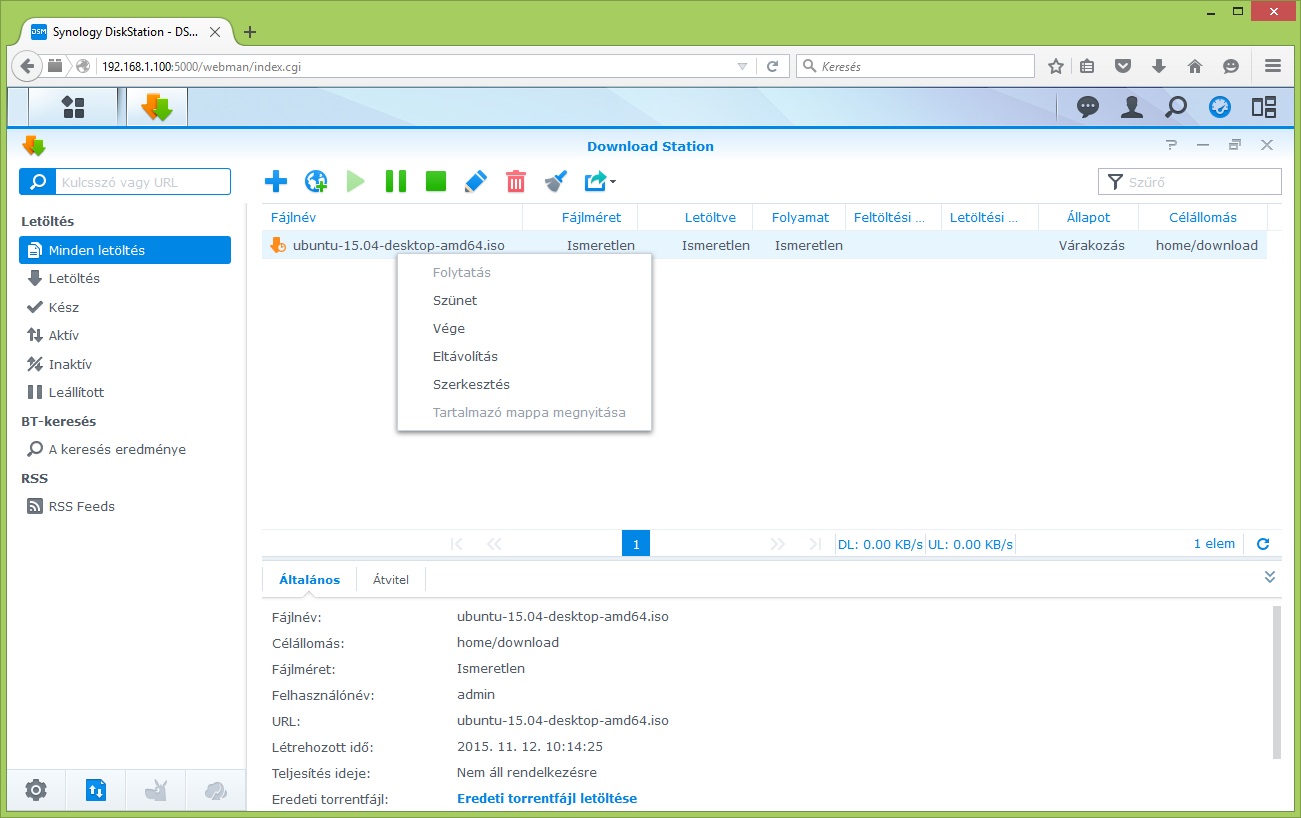Click the Szűrő filter field

pos(1190,182)
